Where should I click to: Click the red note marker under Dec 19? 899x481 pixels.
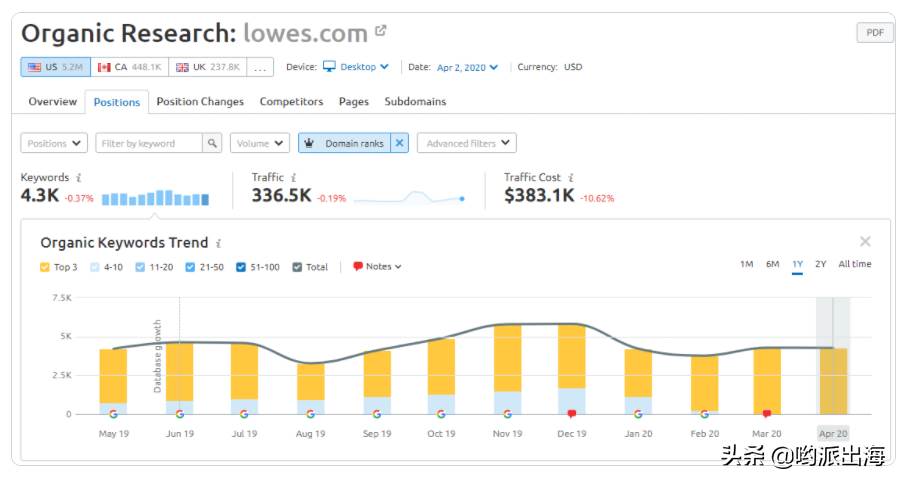tap(572, 414)
